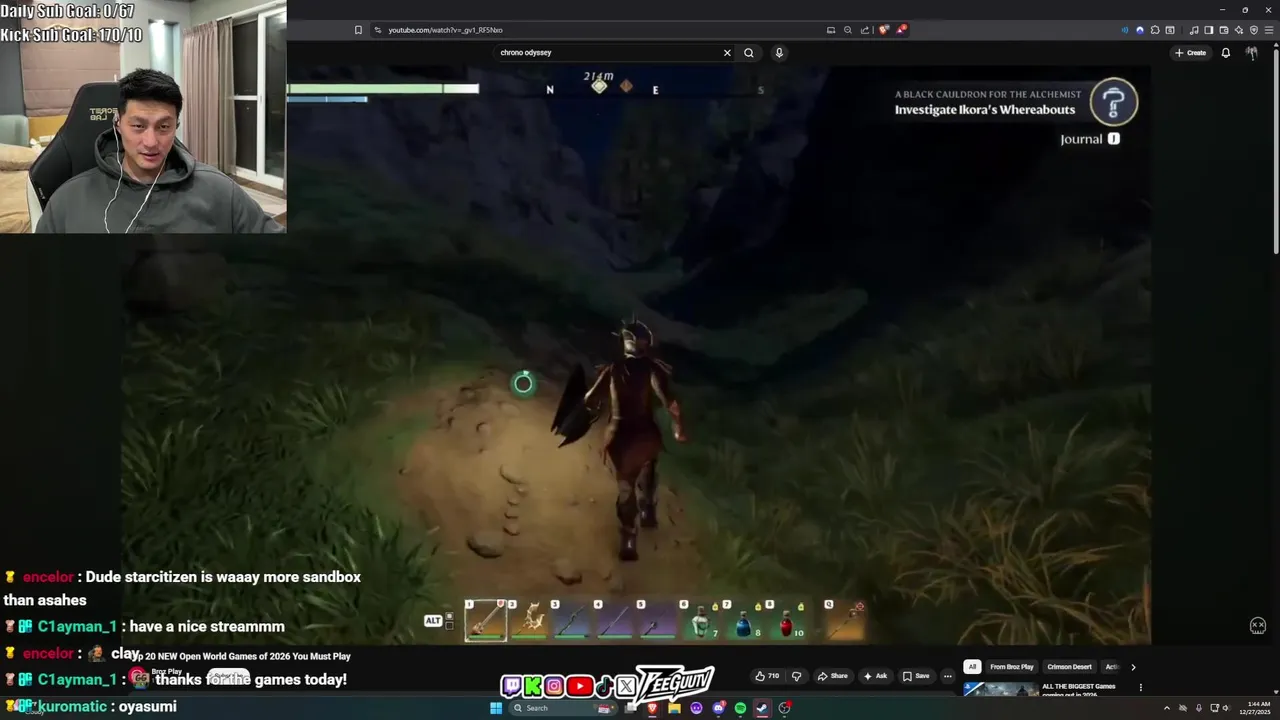Click the taskbar microphone tray icon

[x=1199, y=708]
